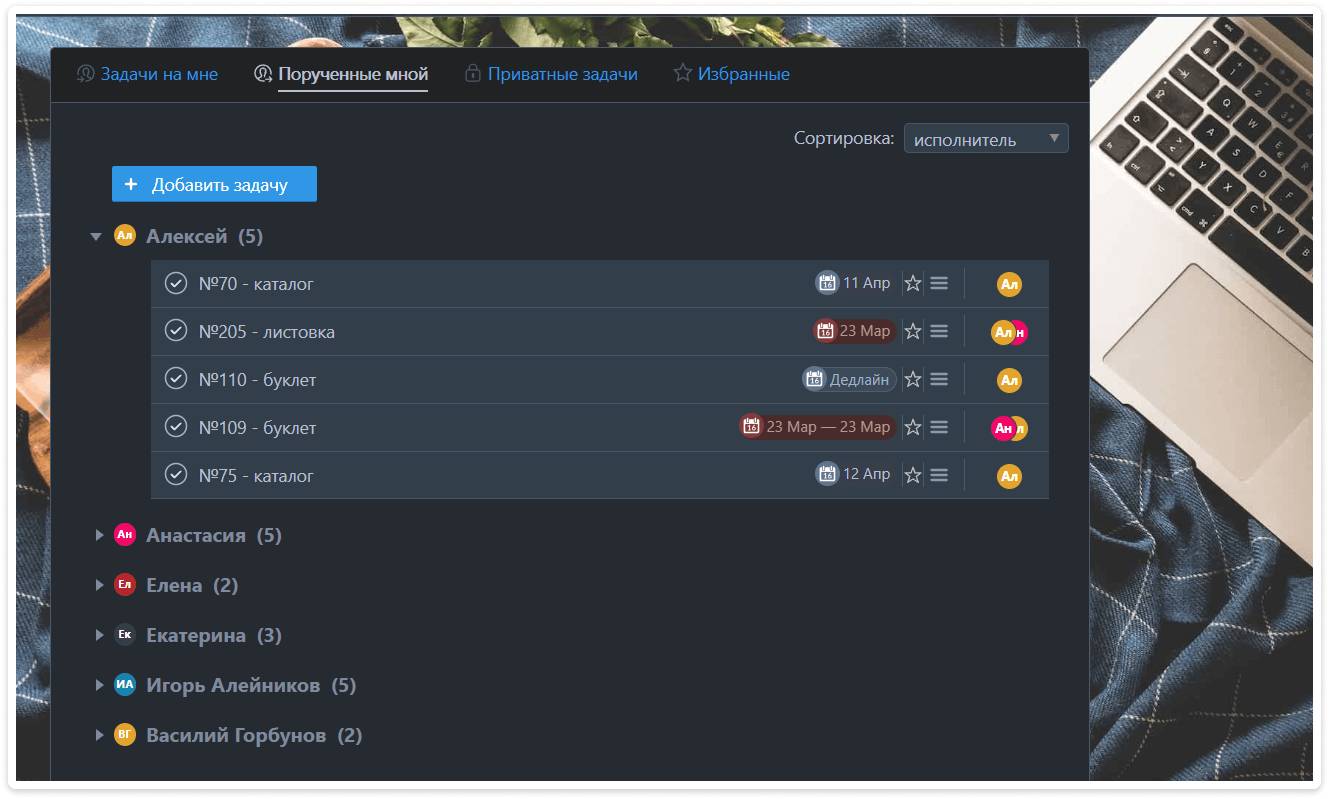
Task: Open hamburger menu for №205 - листовка
Action: point(938,331)
